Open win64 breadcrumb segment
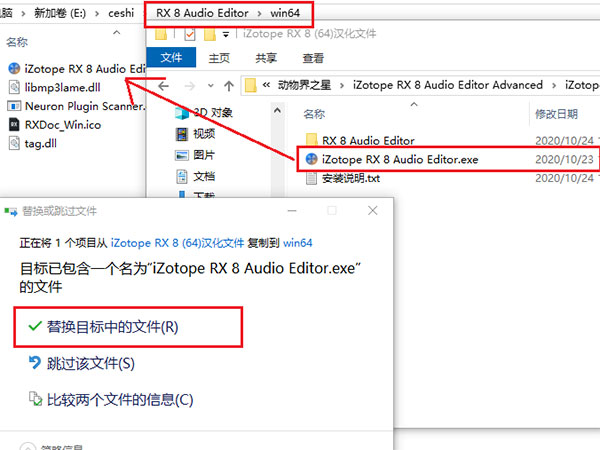The width and height of the screenshot is (600, 450). tap(285, 13)
